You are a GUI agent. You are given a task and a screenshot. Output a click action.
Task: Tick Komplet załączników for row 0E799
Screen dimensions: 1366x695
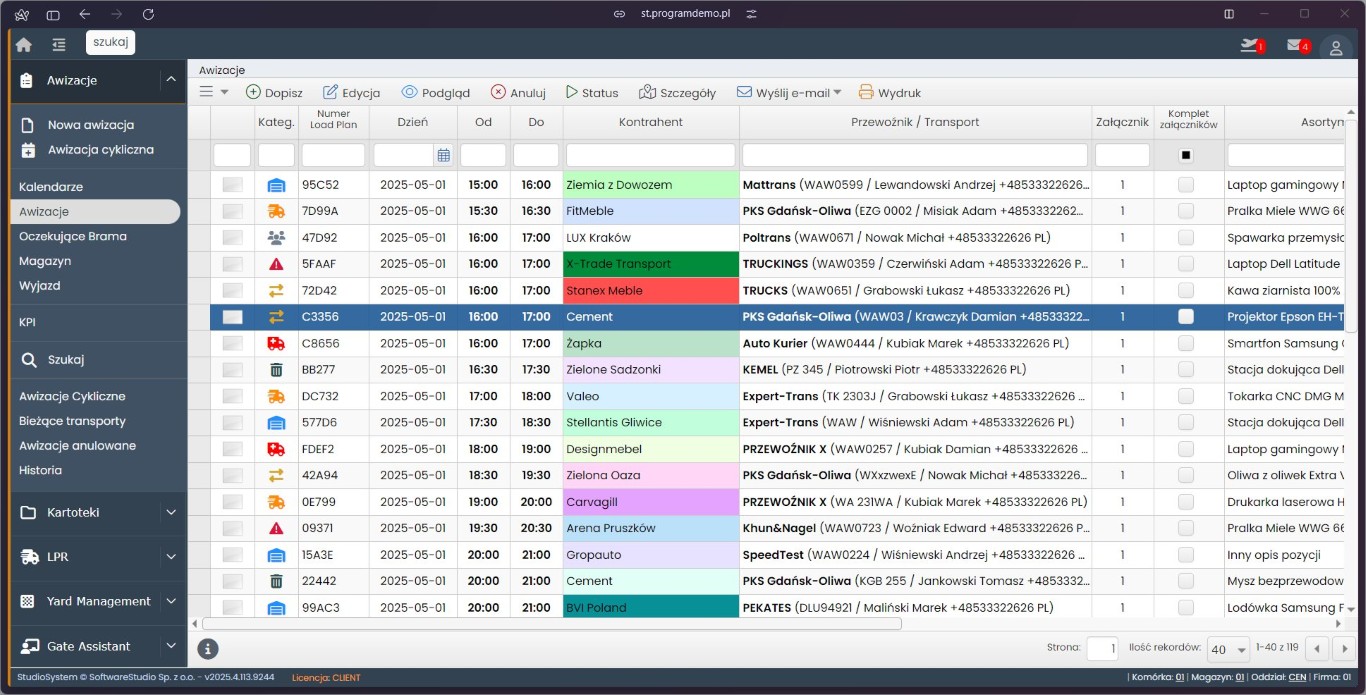[1186, 502]
